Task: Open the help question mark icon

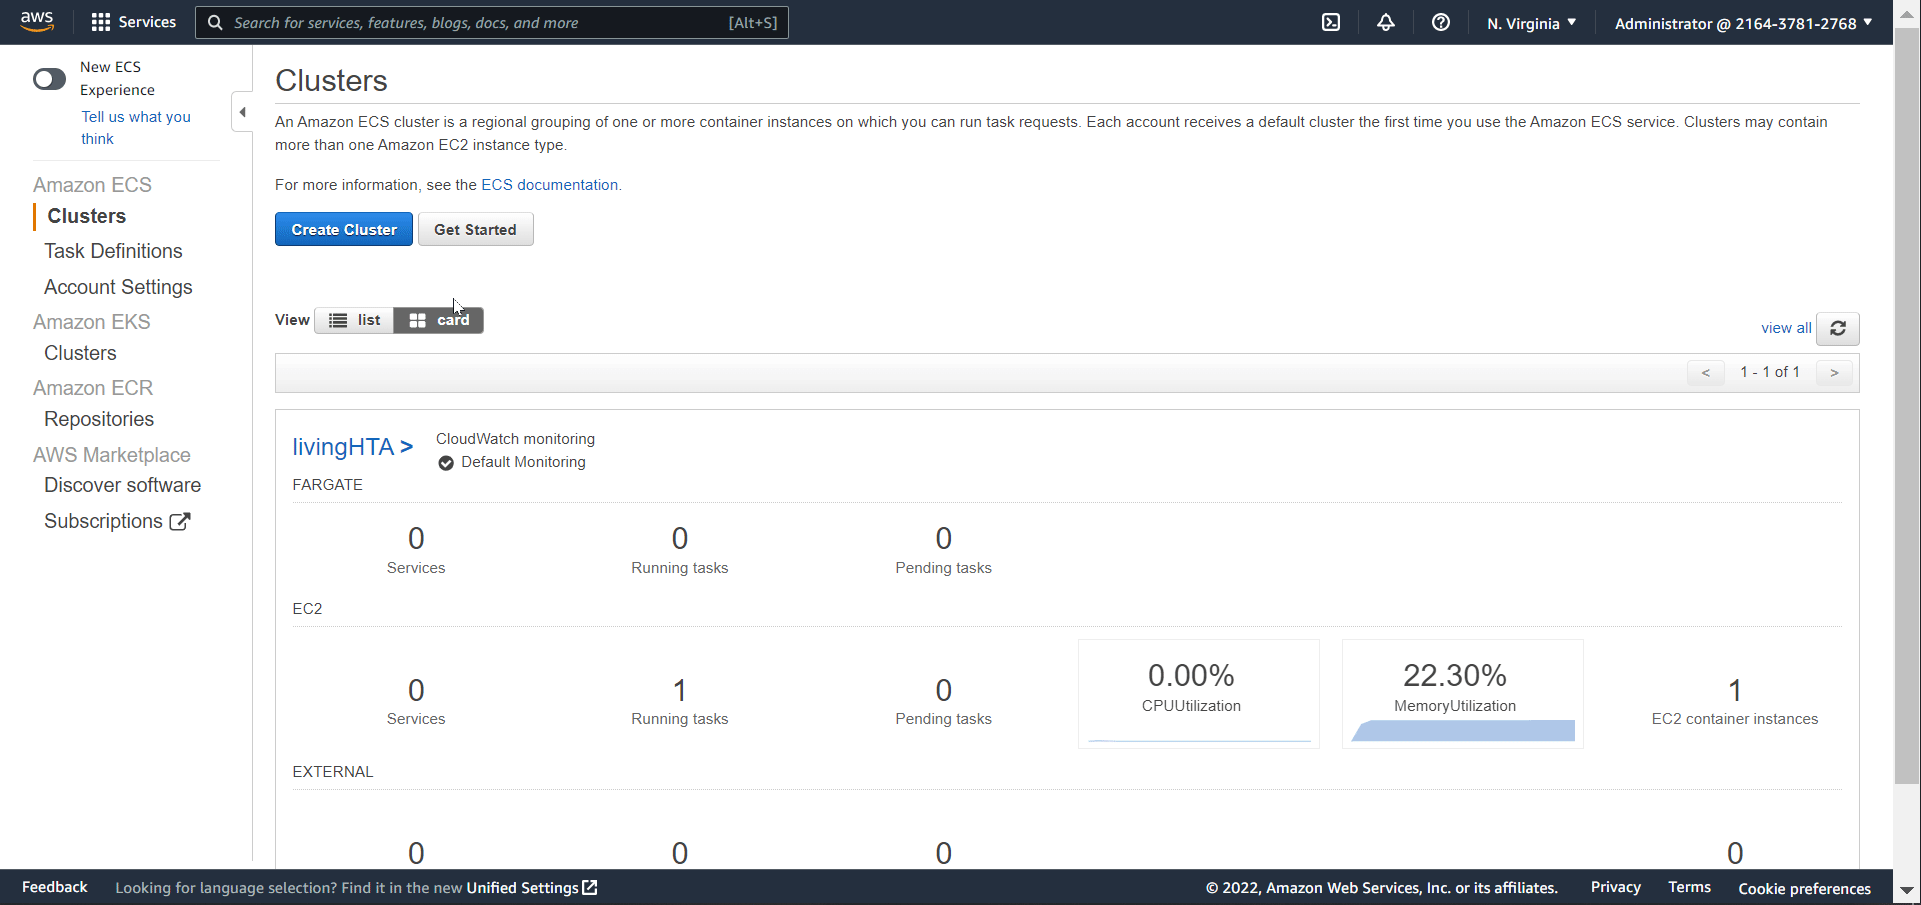Action: click(1440, 22)
